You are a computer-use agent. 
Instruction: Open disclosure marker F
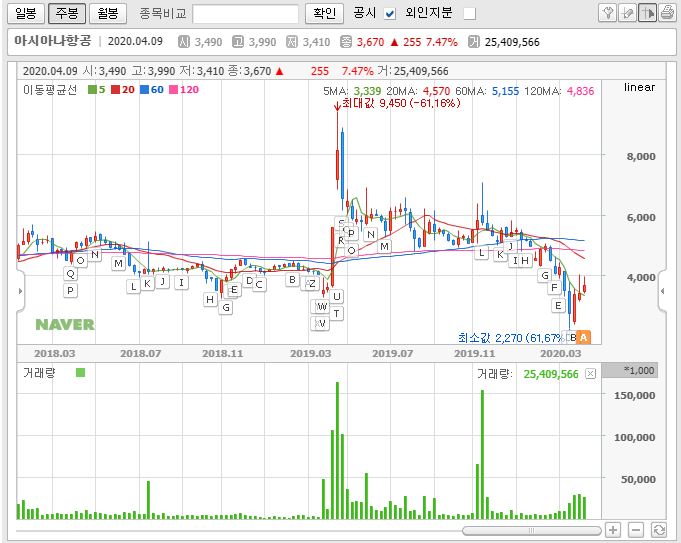[x=554, y=287]
